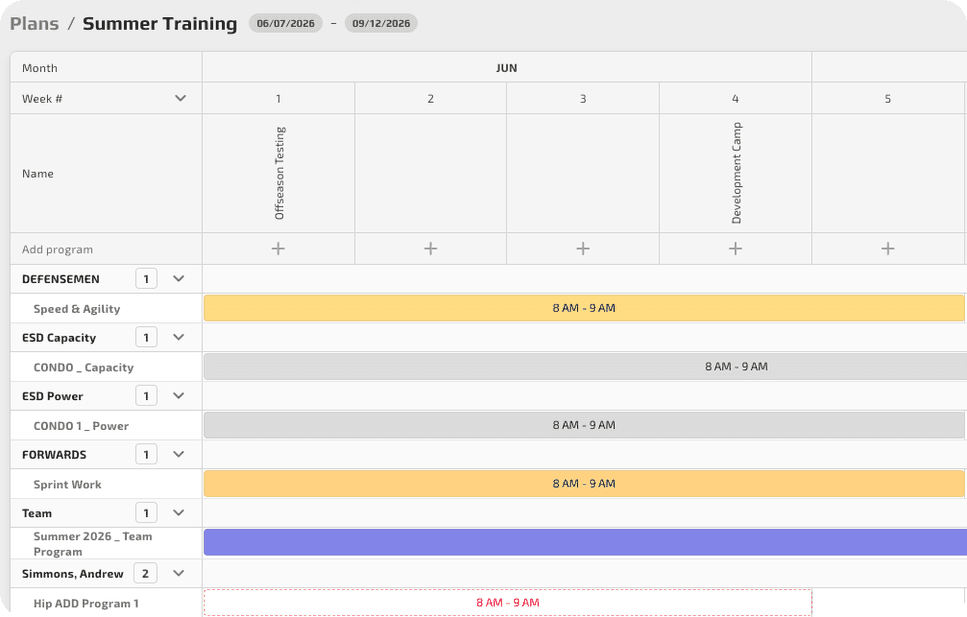Collapse the ESD Capacity group
Viewport: 967px width, 617px height.
[x=179, y=337]
